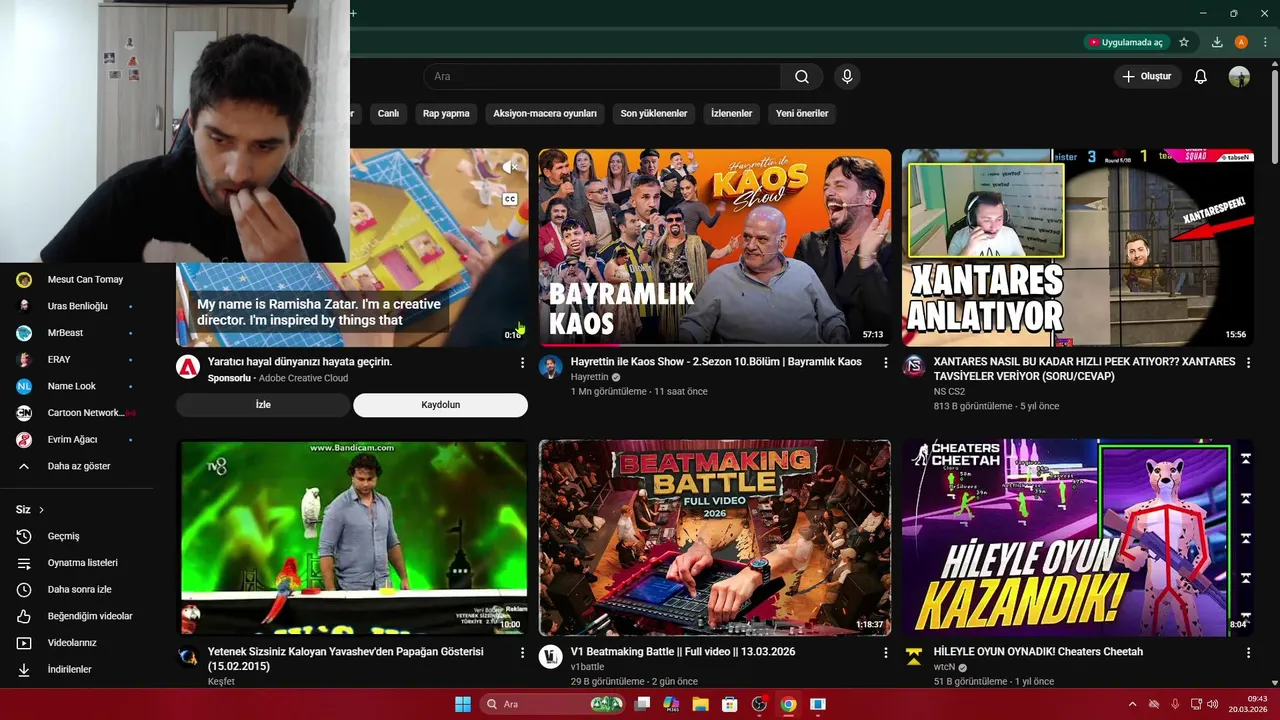
Task: Click the Kaydolun button
Action: (x=440, y=405)
